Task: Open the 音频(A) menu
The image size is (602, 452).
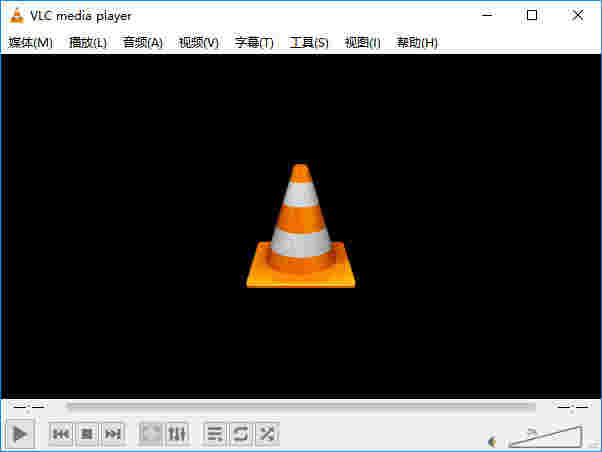Action: click(x=143, y=42)
